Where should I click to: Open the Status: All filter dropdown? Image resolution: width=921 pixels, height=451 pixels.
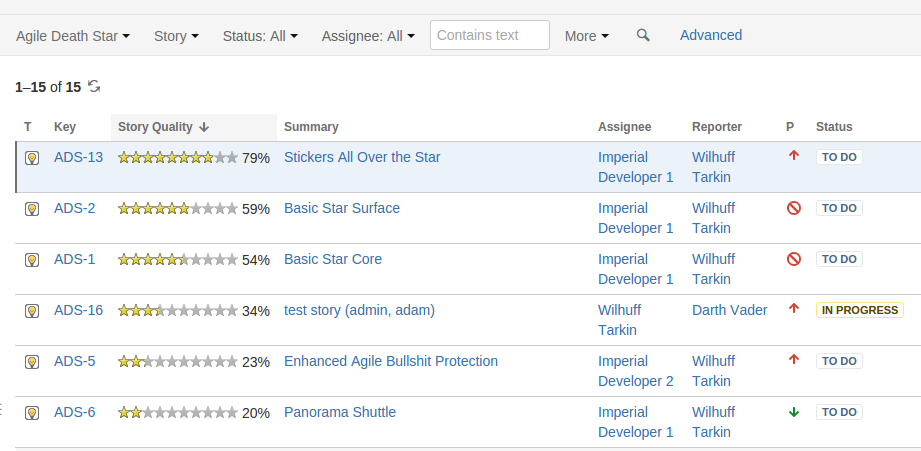[x=260, y=36]
